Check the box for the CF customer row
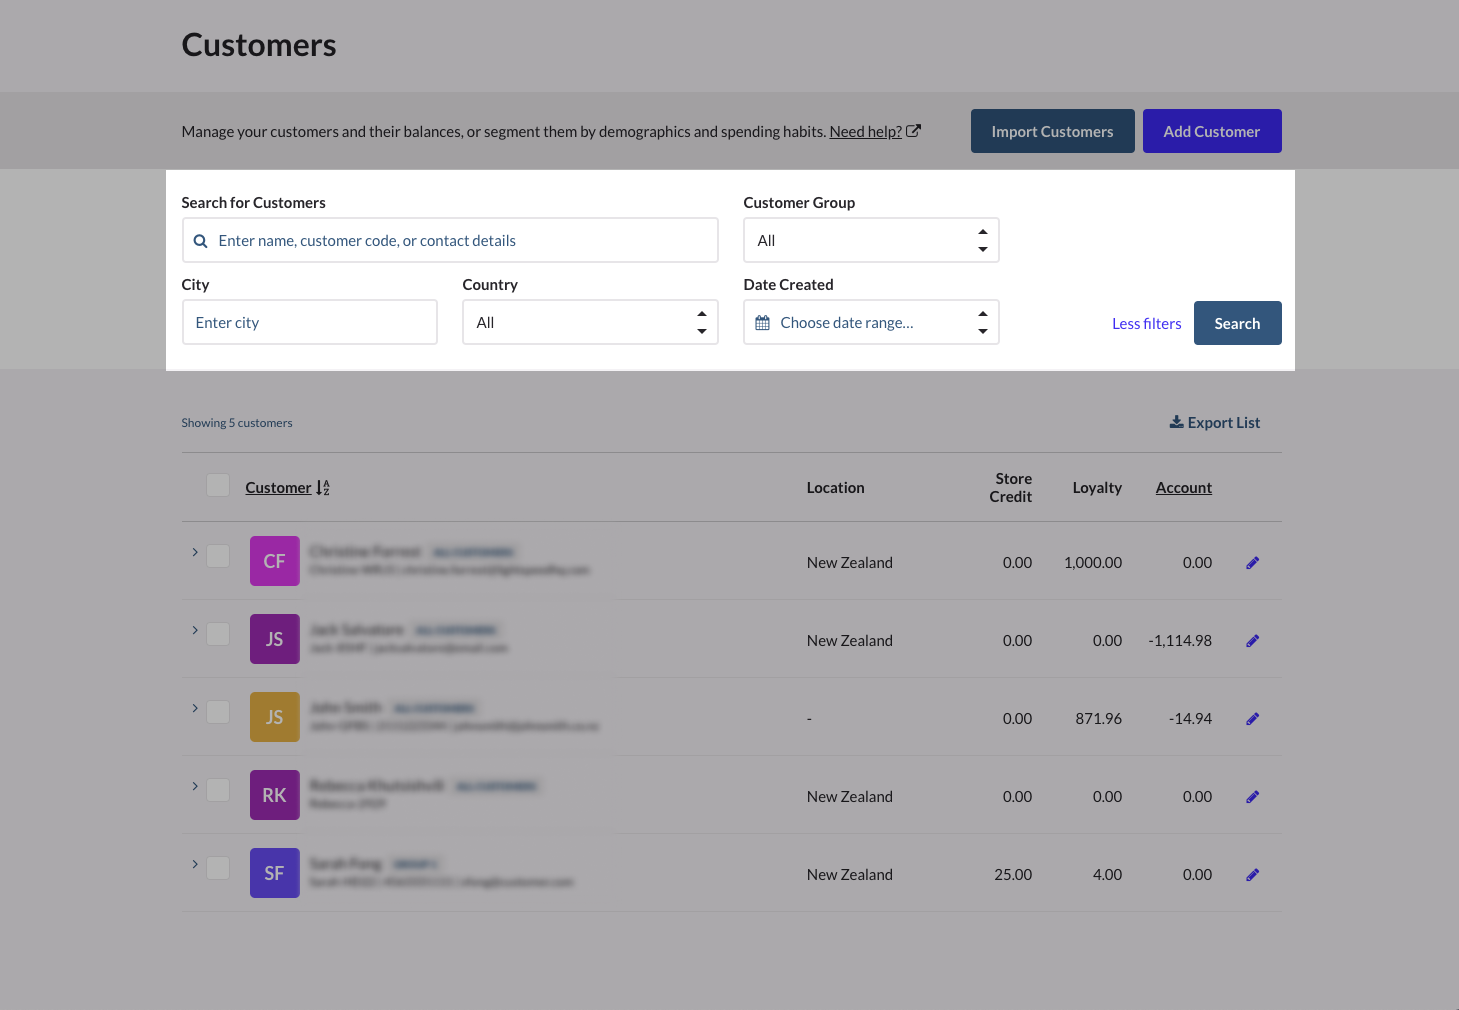The height and width of the screenshot is (1010, 1459). coord(218,556)
